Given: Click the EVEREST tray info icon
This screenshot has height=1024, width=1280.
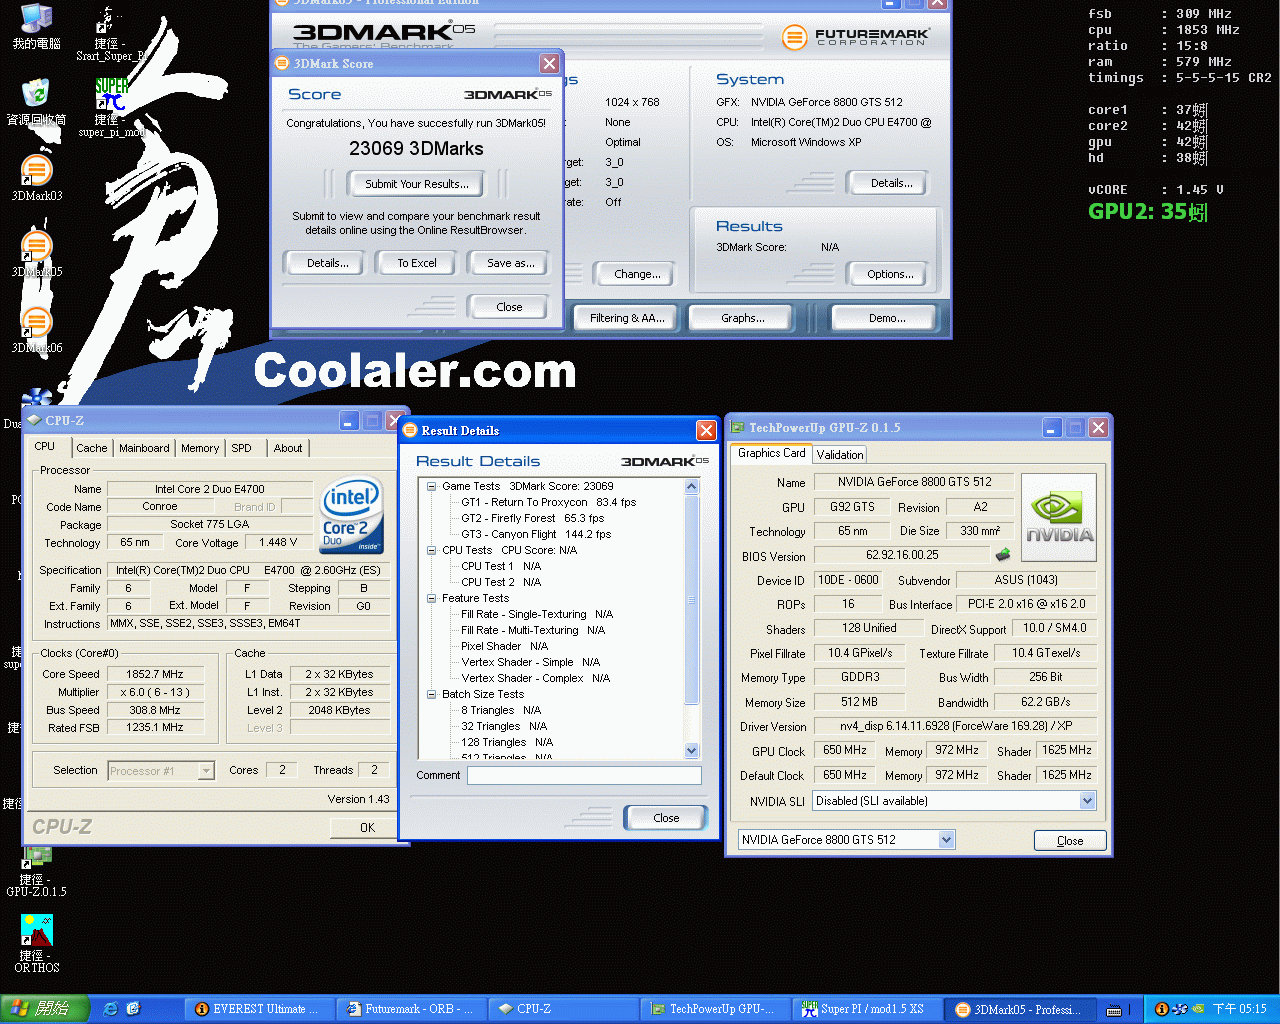Looking at the screenshot, I should 1162,1009.
